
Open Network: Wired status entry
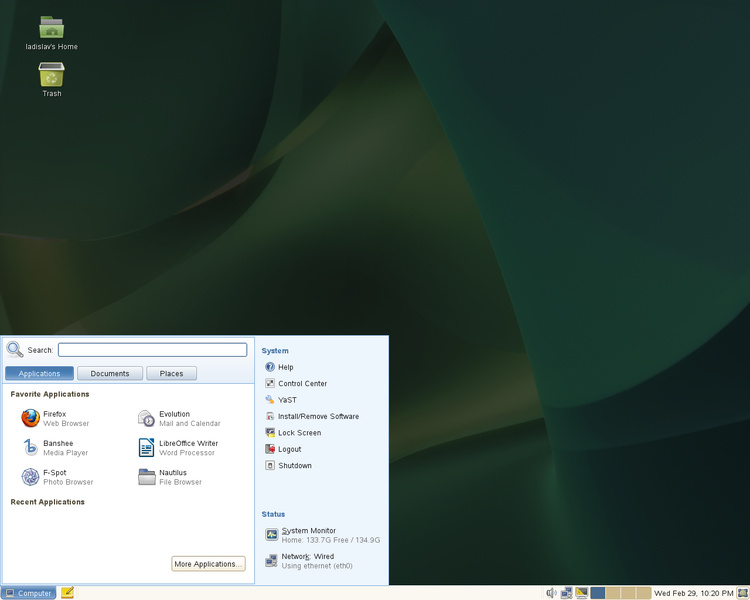[309, 561]
